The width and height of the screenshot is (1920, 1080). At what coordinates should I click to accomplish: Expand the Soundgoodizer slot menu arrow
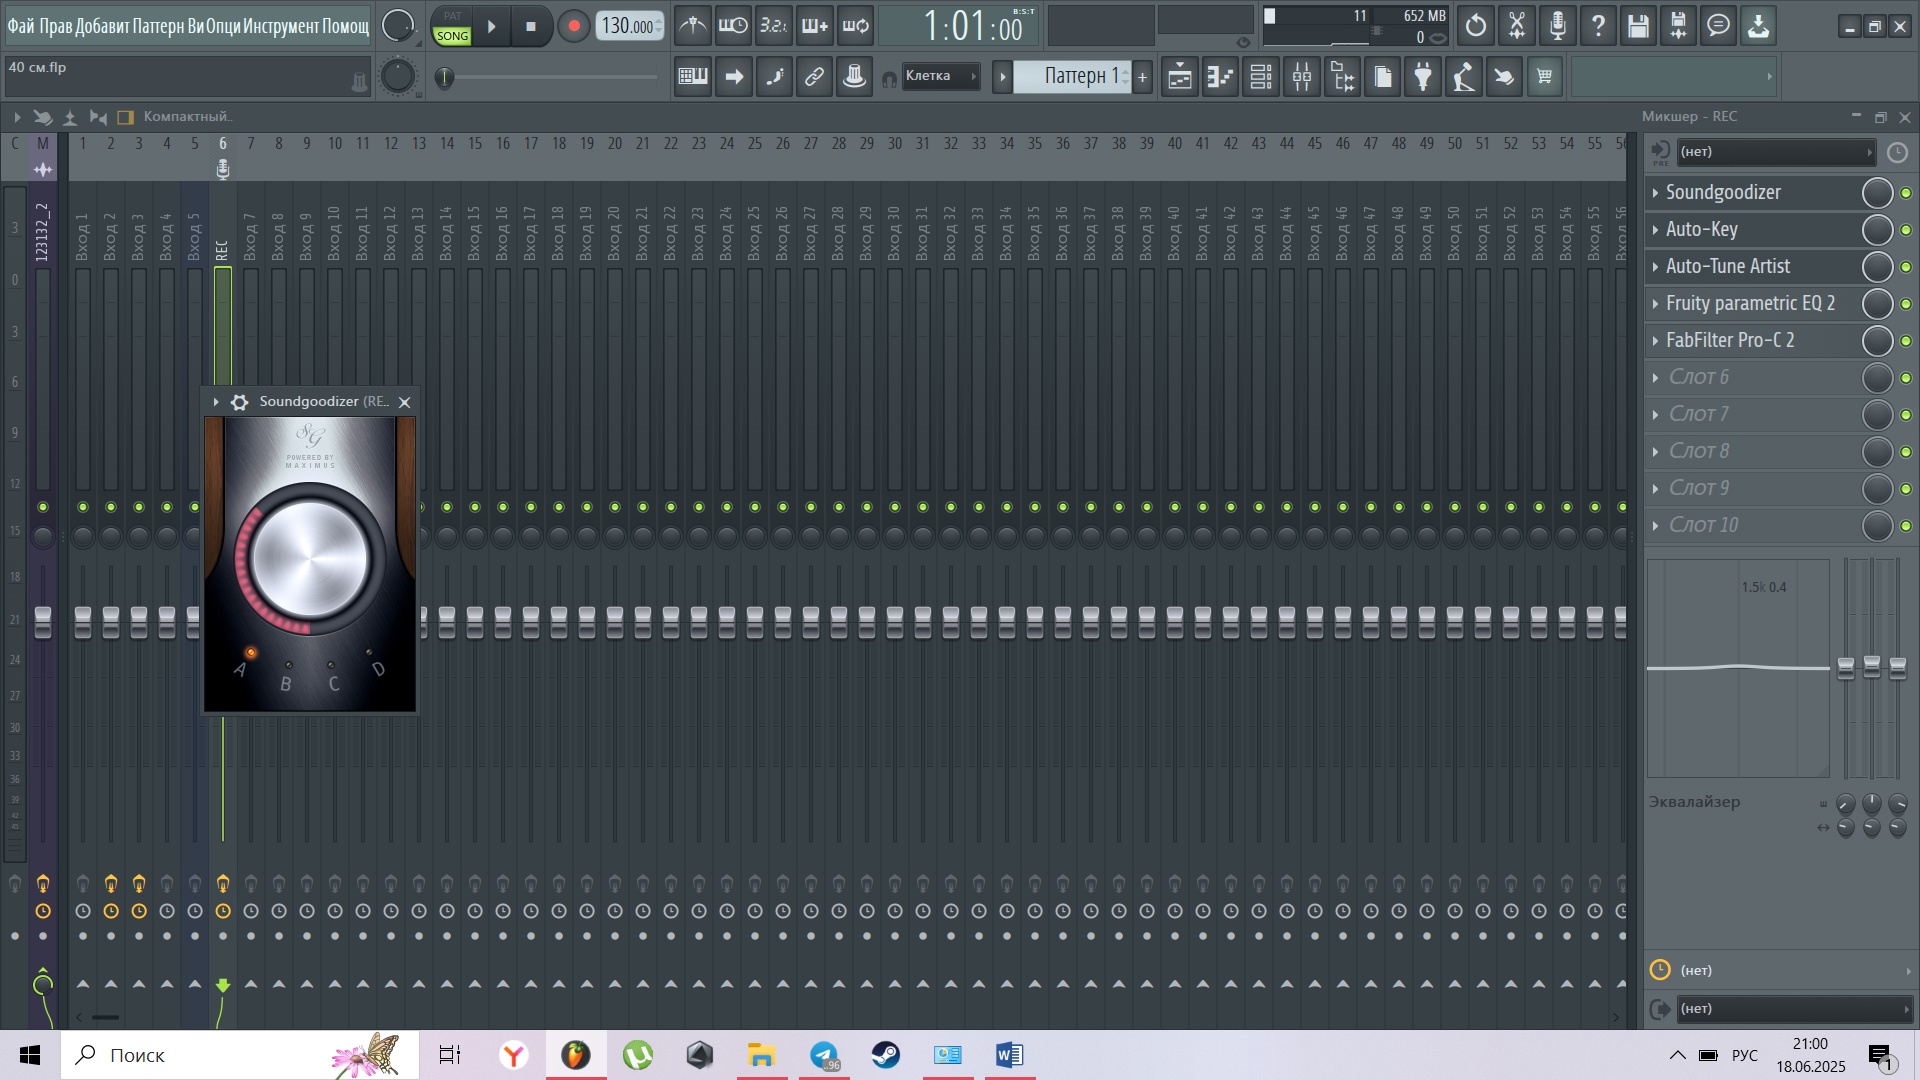[x=1655, y=192]
